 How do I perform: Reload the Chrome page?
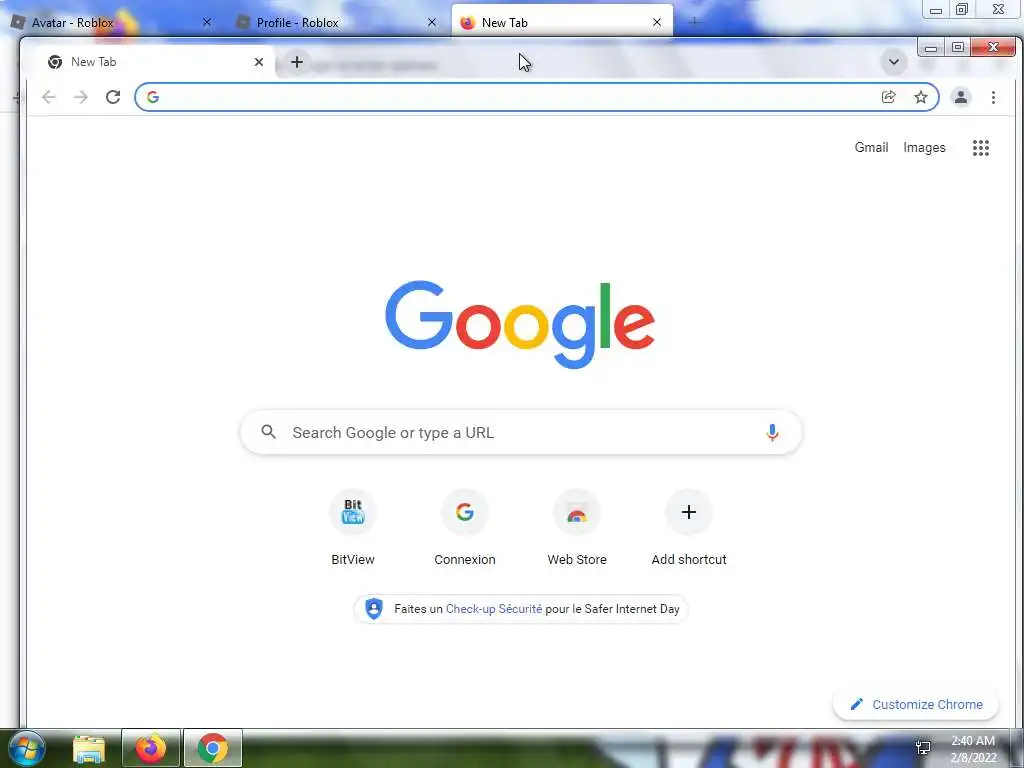113,97
